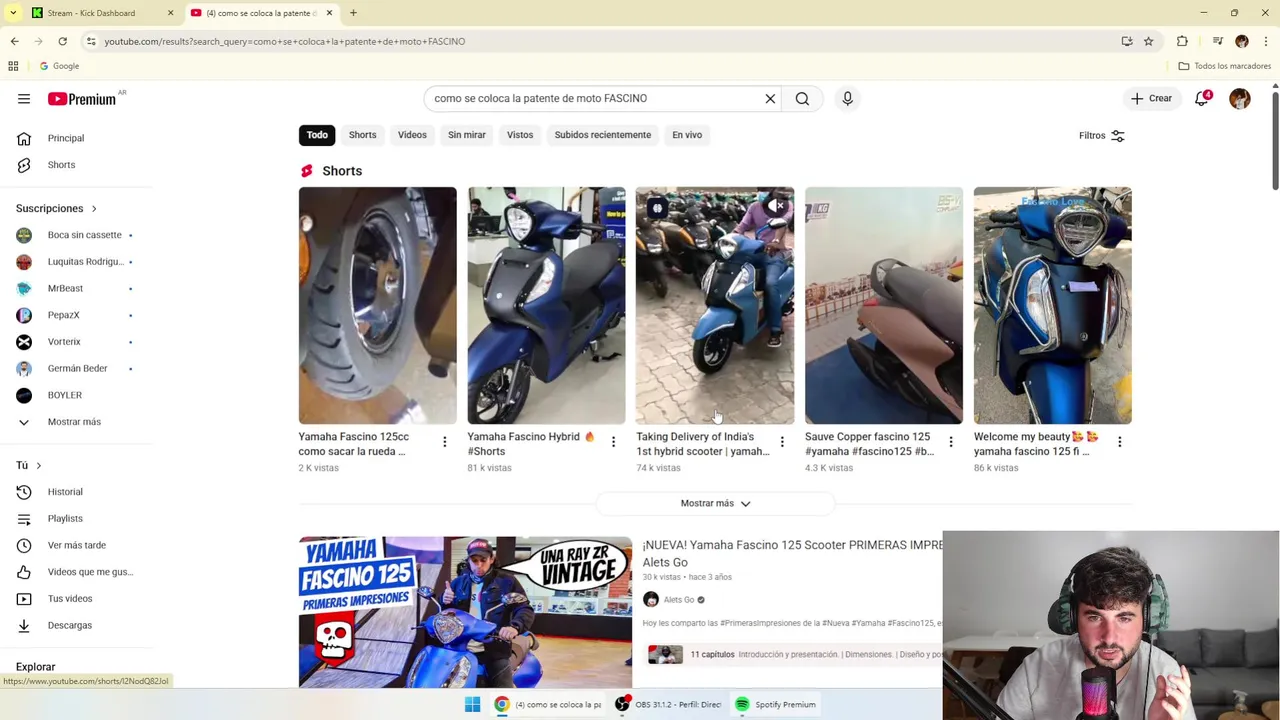1280x720 pixels.
Task: Open the Sauve Copper fascino 125 short
Action: [x=884, y=305]
